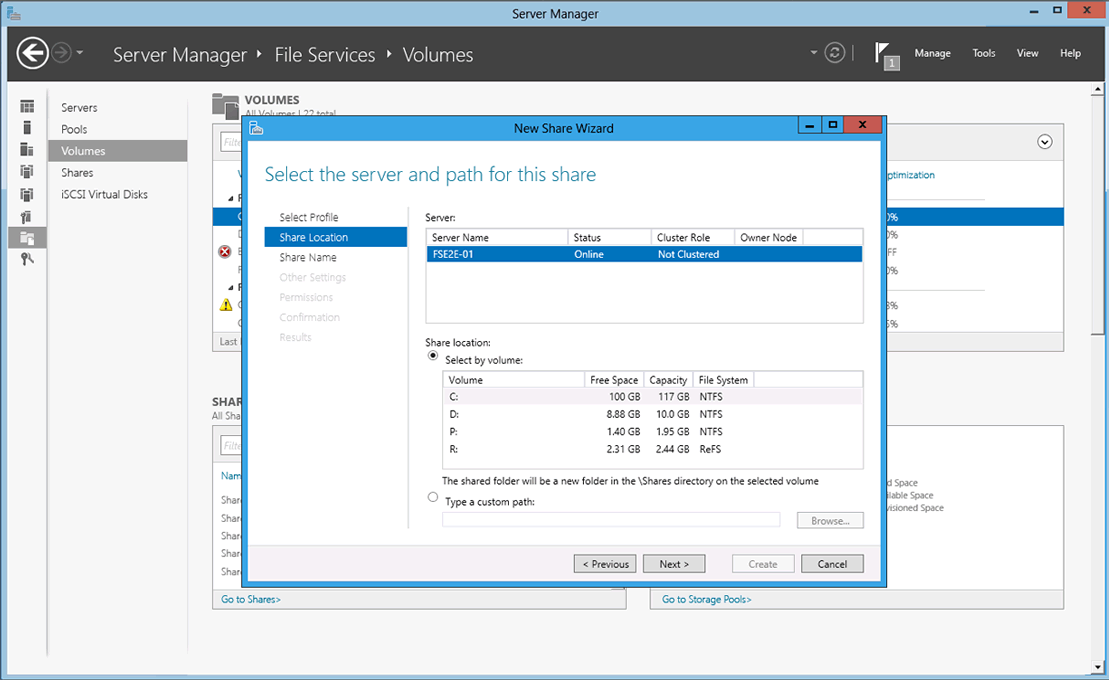Expand the Volumes tile chevron button
1109x680 pixels.
[x=1045, y=142]
